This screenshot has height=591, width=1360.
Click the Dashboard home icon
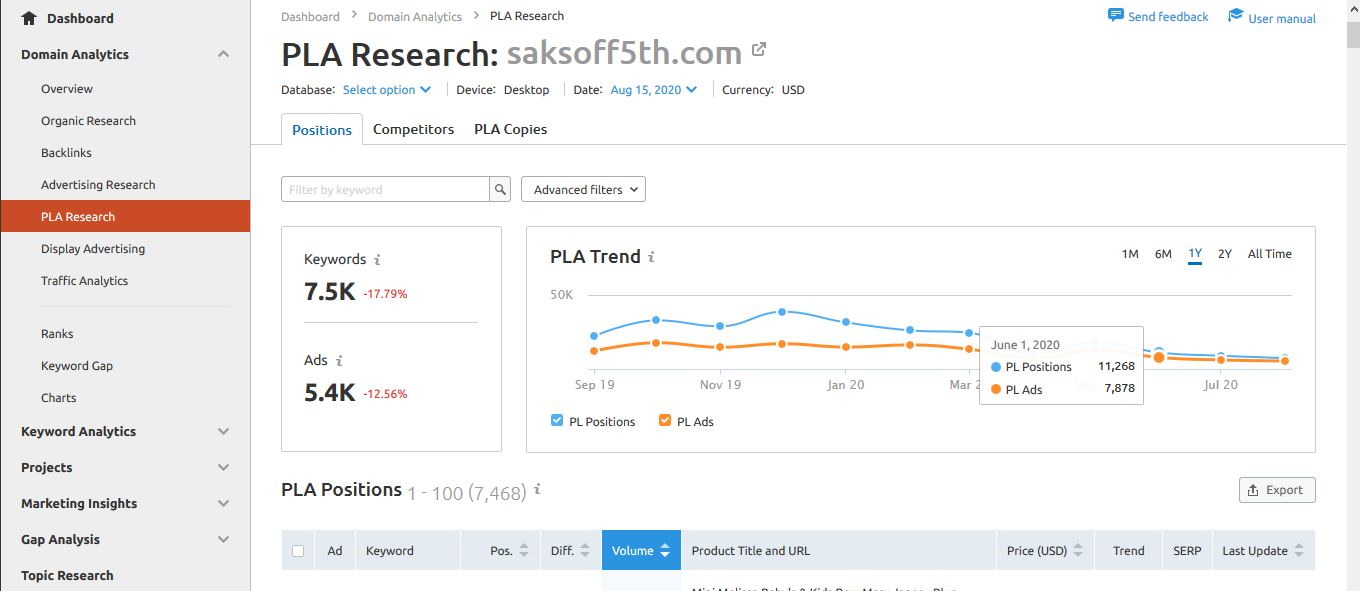coord(29,18)
